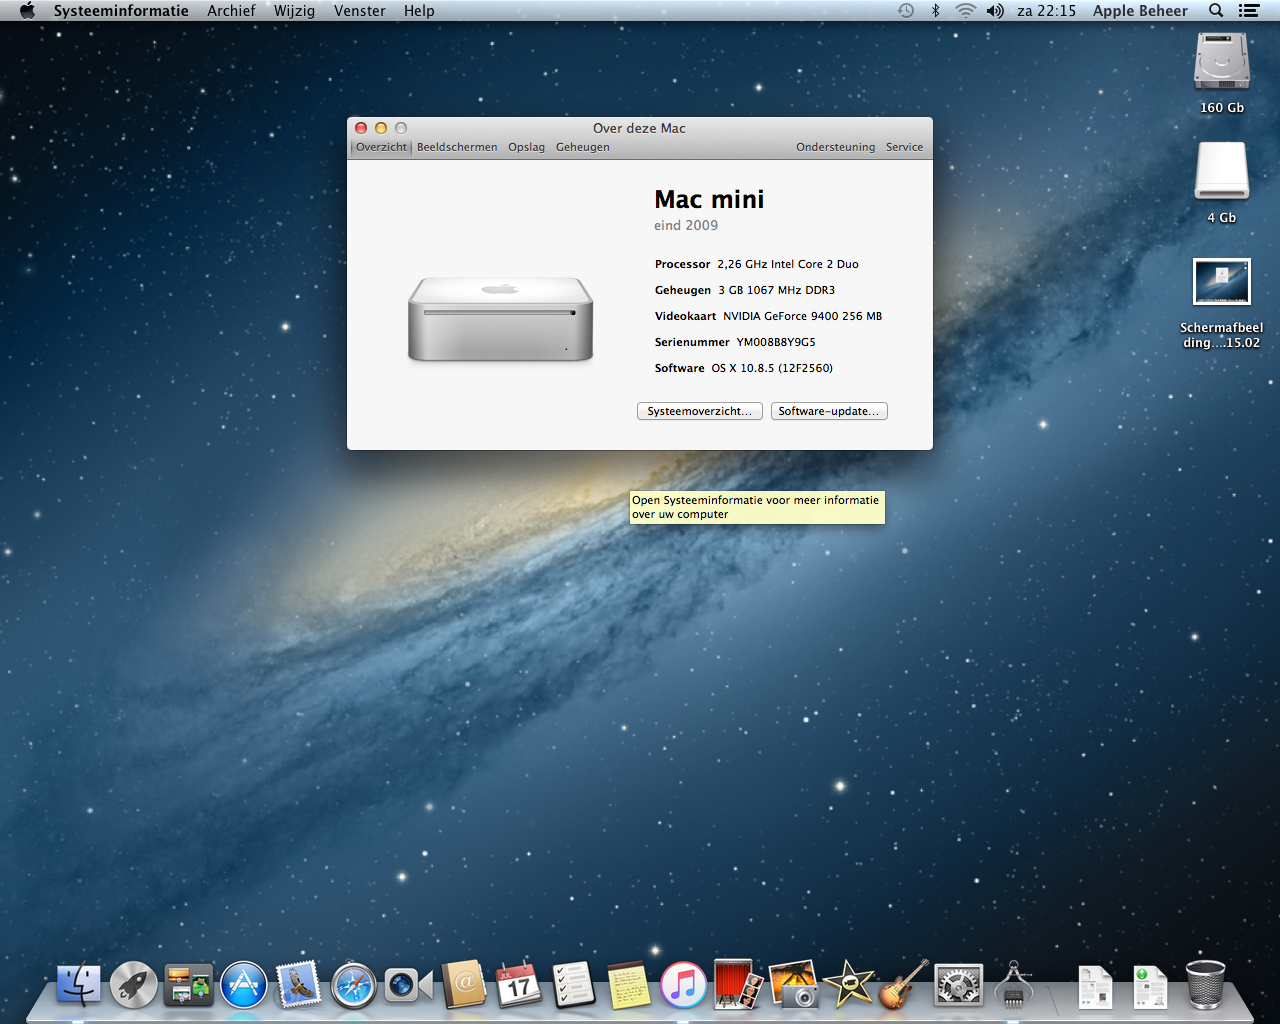Open Photo Booth in the Dock
The image size is (1280, 1024).
(x=739, y=985)
